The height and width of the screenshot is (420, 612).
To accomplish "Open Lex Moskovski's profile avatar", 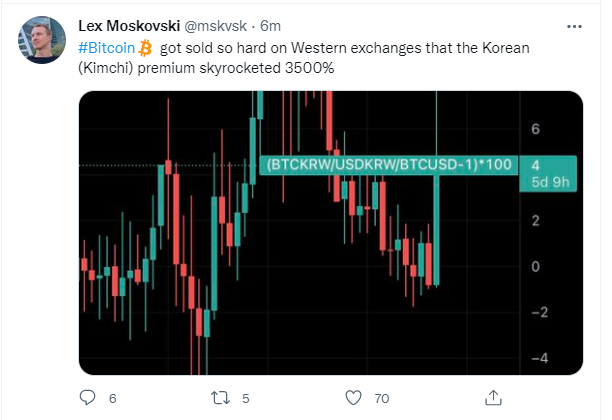I will pos(42,40).
